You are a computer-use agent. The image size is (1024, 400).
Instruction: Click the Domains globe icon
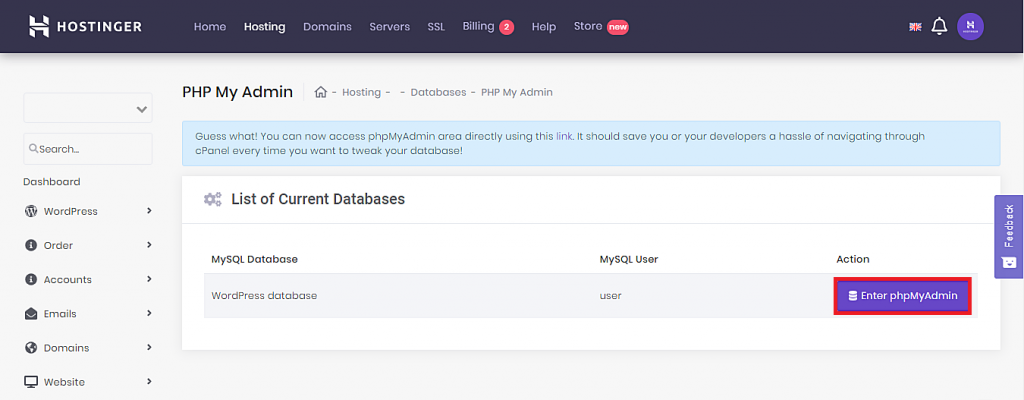[31, 348]
